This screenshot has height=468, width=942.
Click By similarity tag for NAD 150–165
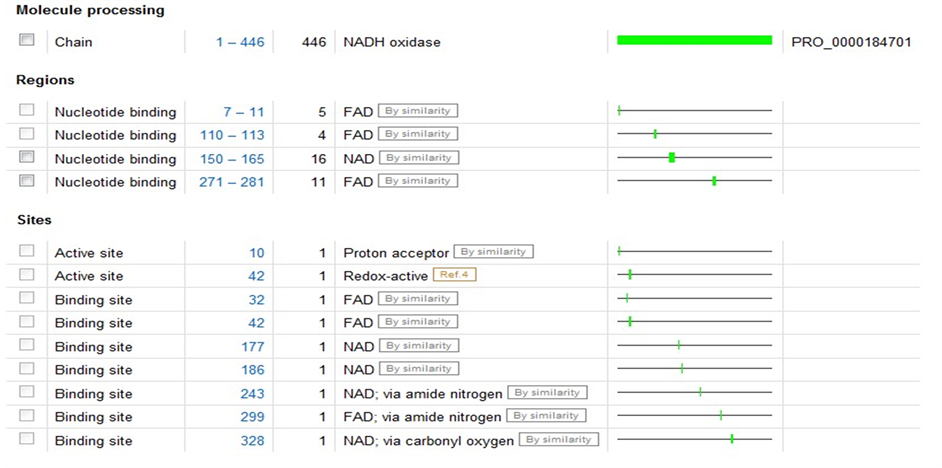pyautogui.click(x=417, y=158)
